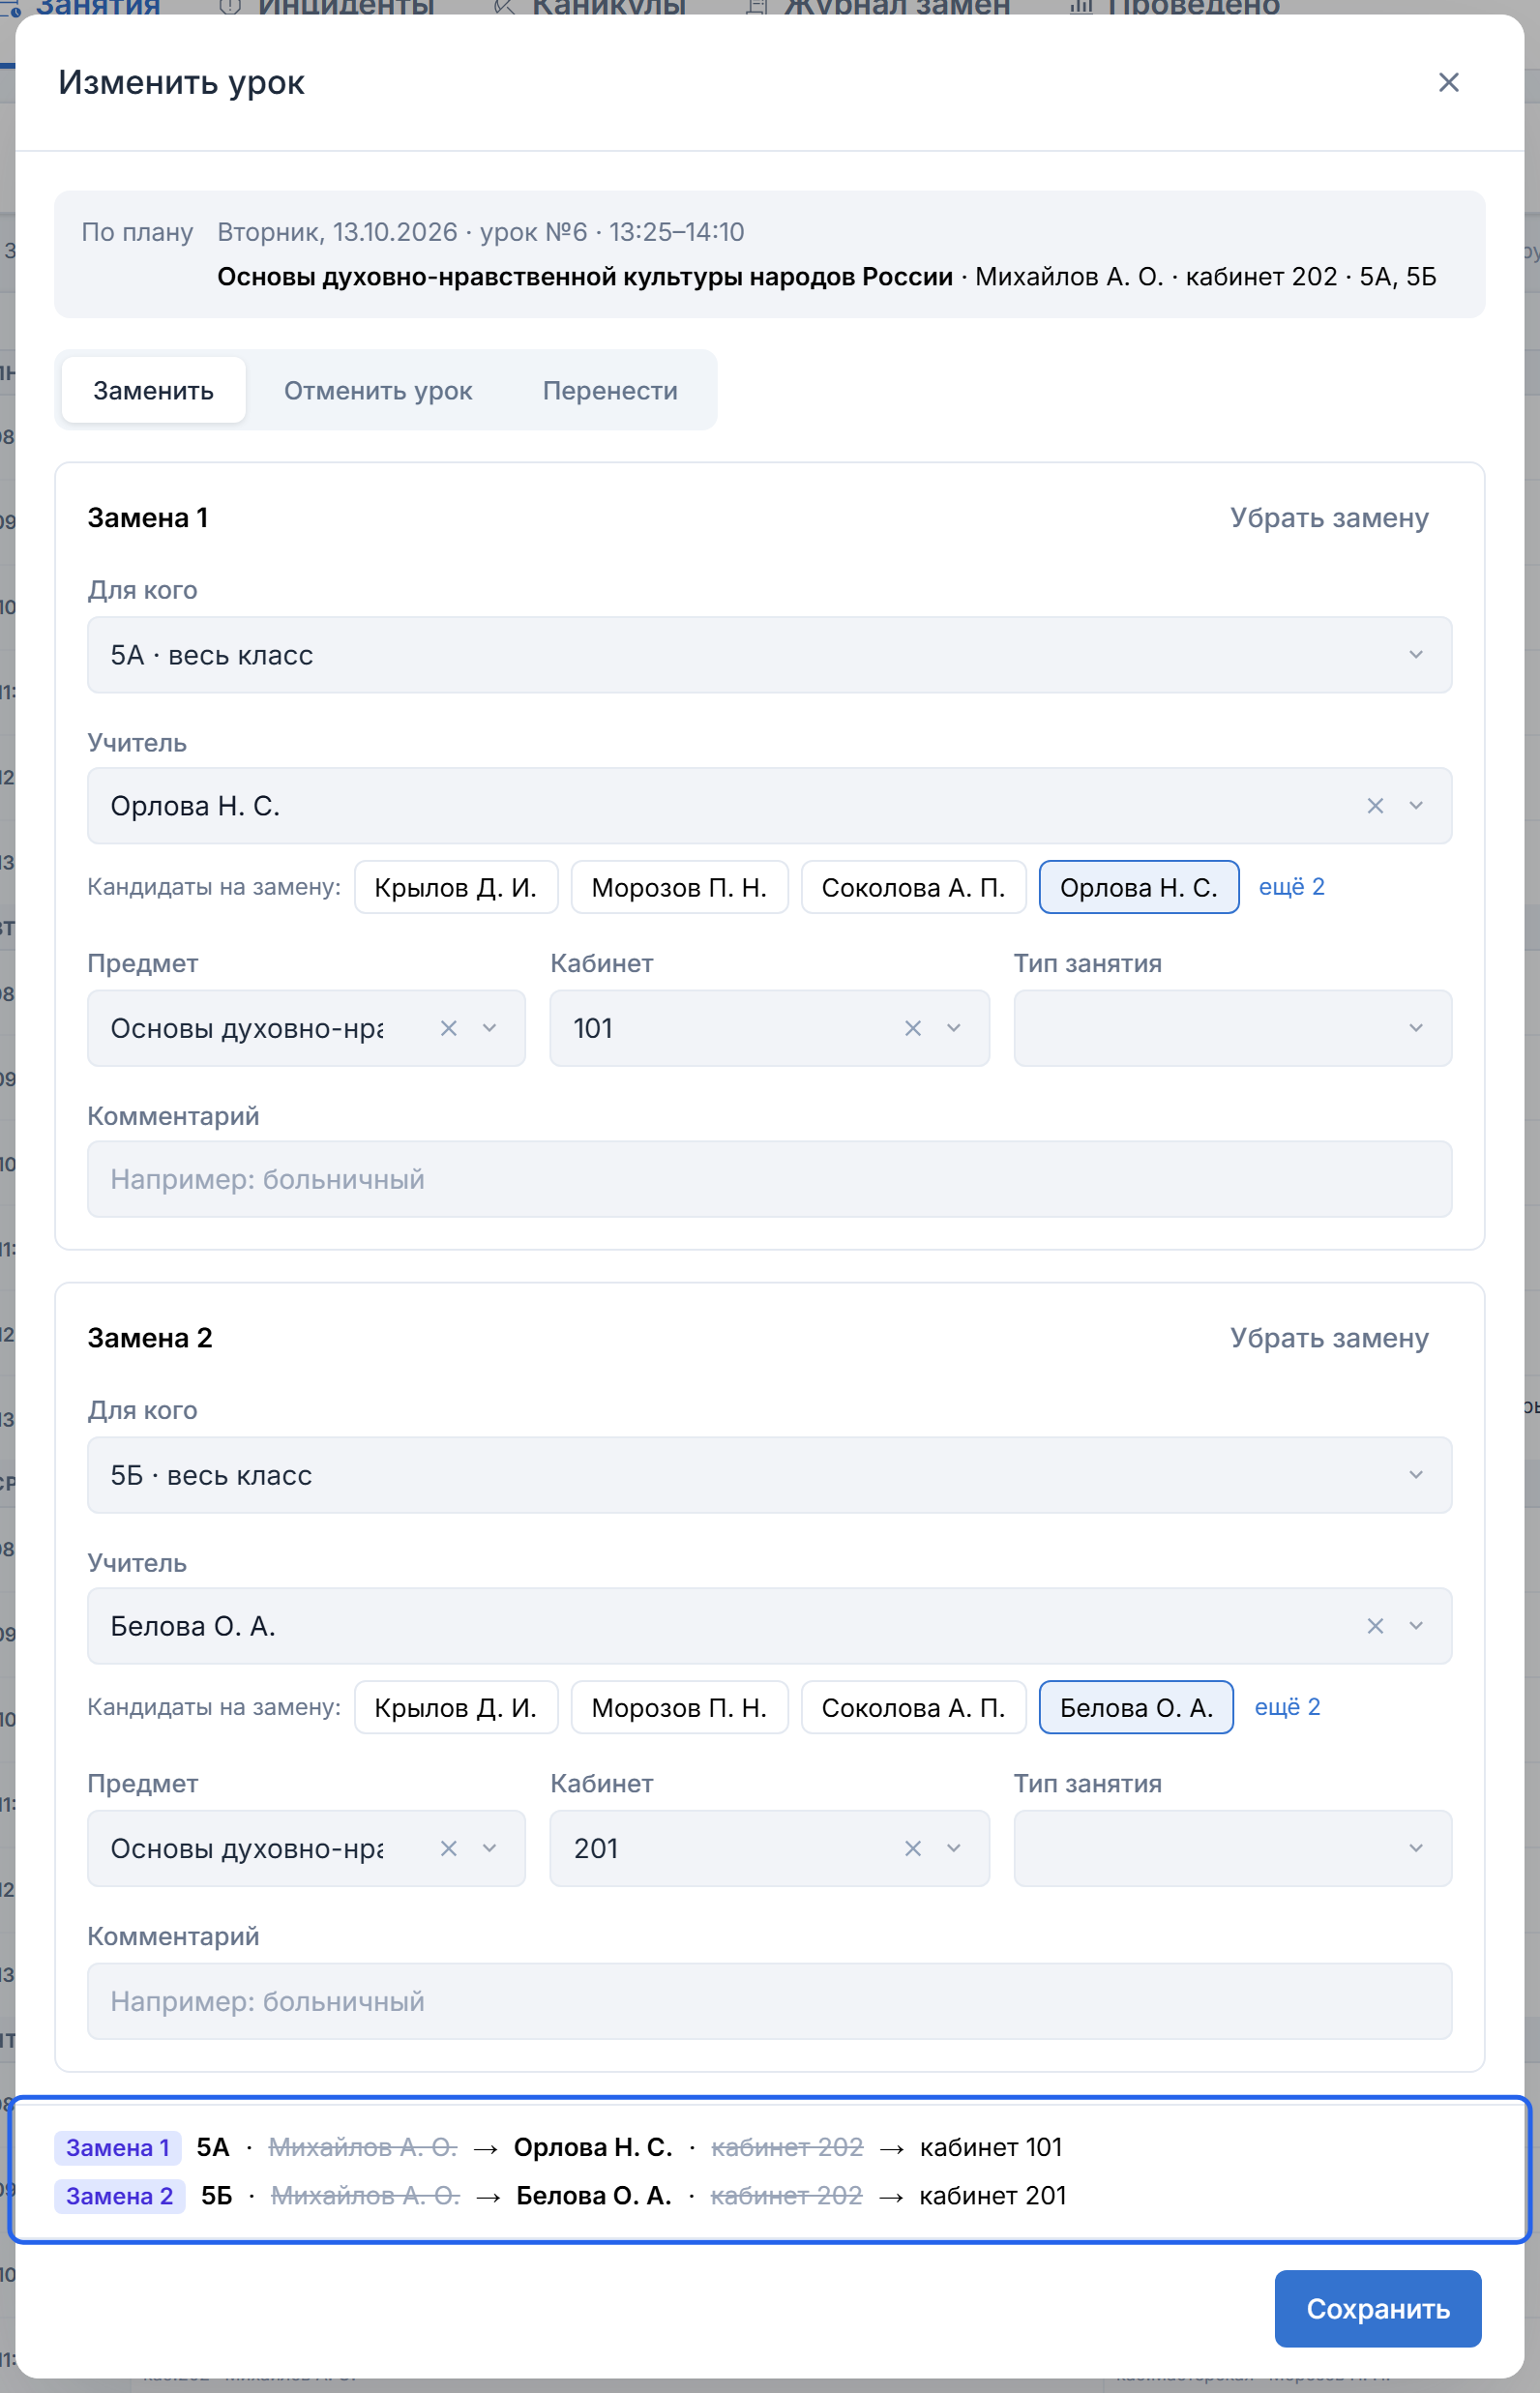Screen dimensions: 1540x2393
Task: Open the Кабинет 201 dropdown arrow
Action: tap(954, 1848)
